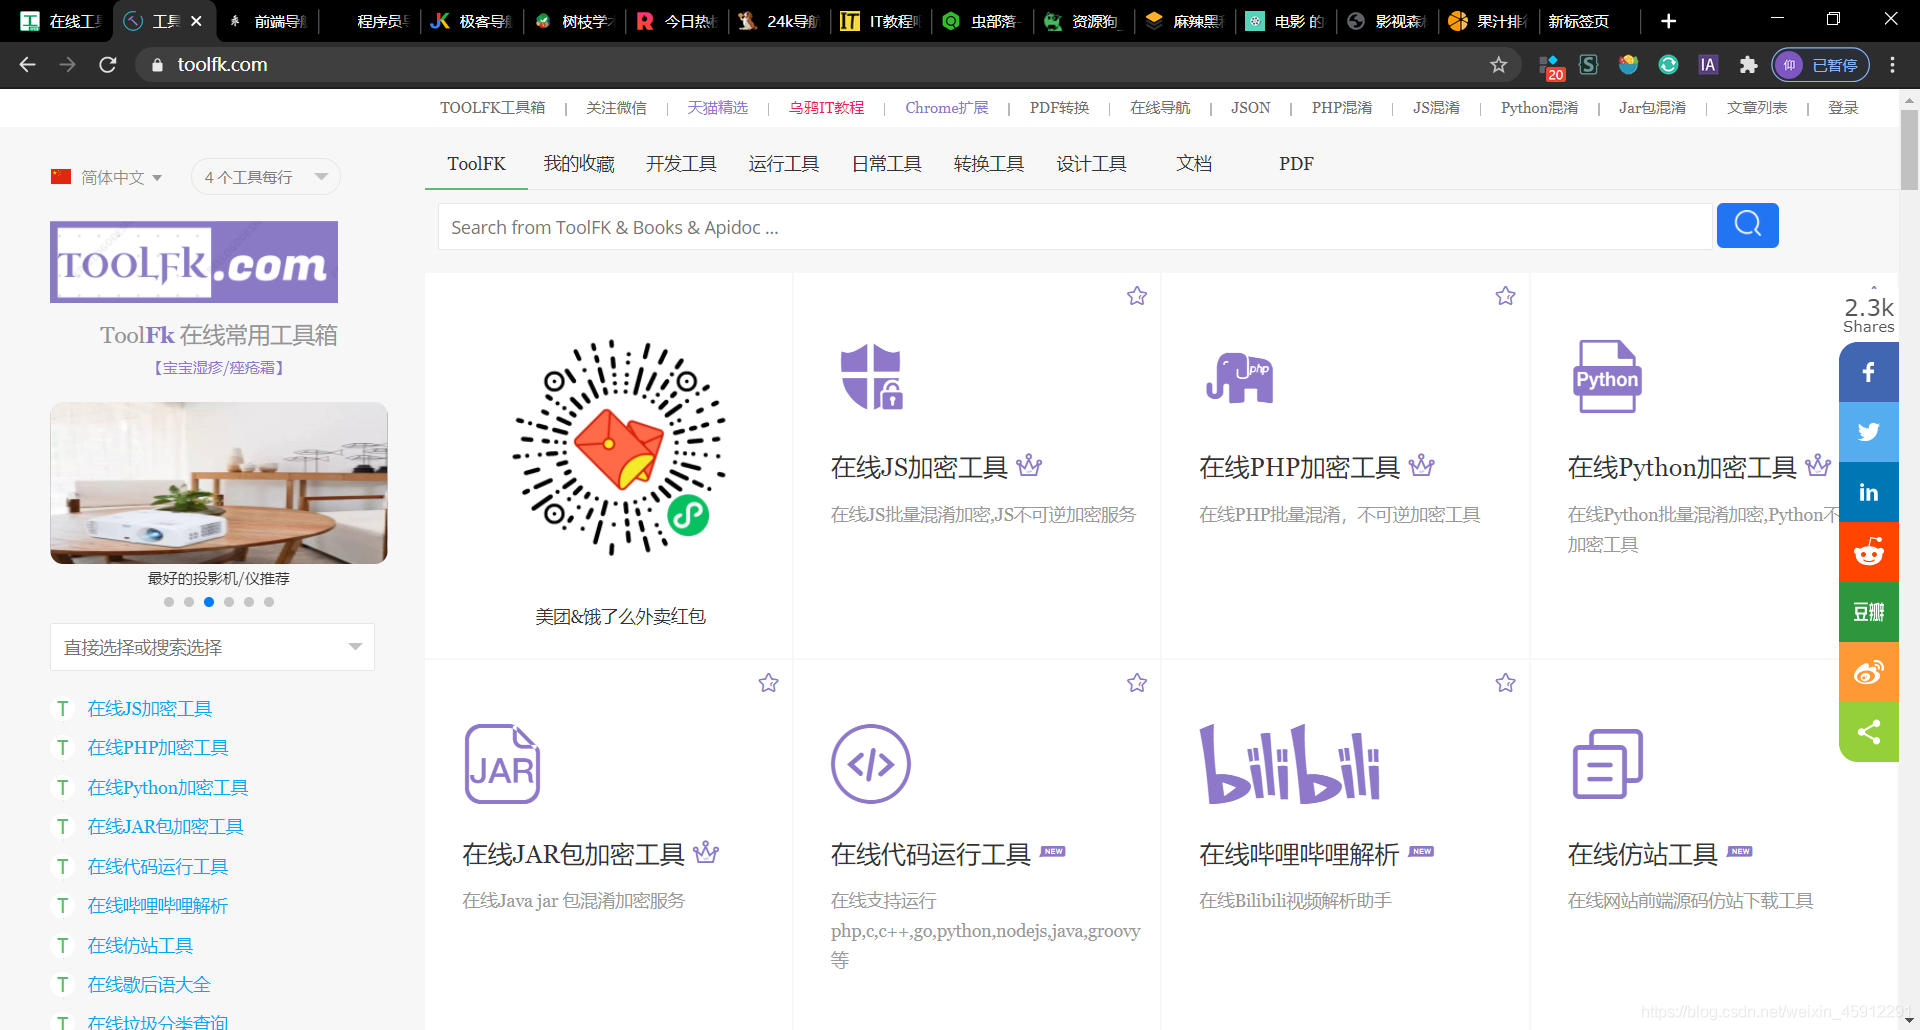Share on Reddit
This screenshot has height=1030, width=1920.
pos(1868,552)
